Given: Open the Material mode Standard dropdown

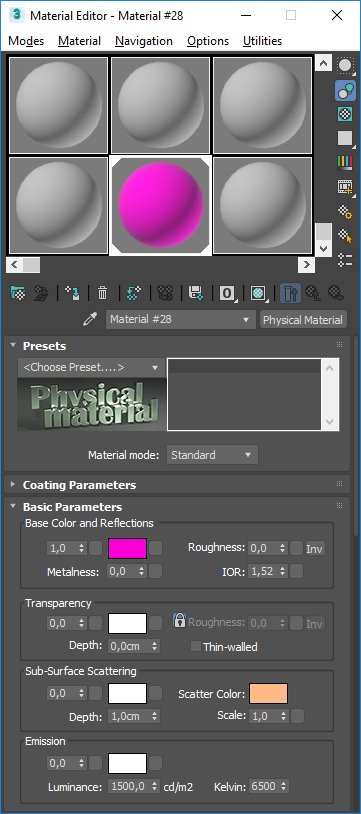Looking at the screenshot, I should tap(212, 455).
